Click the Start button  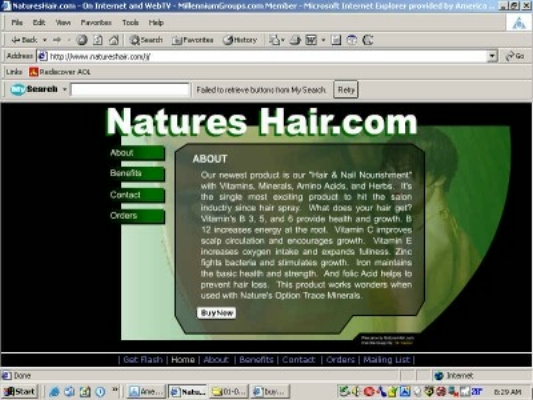pos(20,392)
